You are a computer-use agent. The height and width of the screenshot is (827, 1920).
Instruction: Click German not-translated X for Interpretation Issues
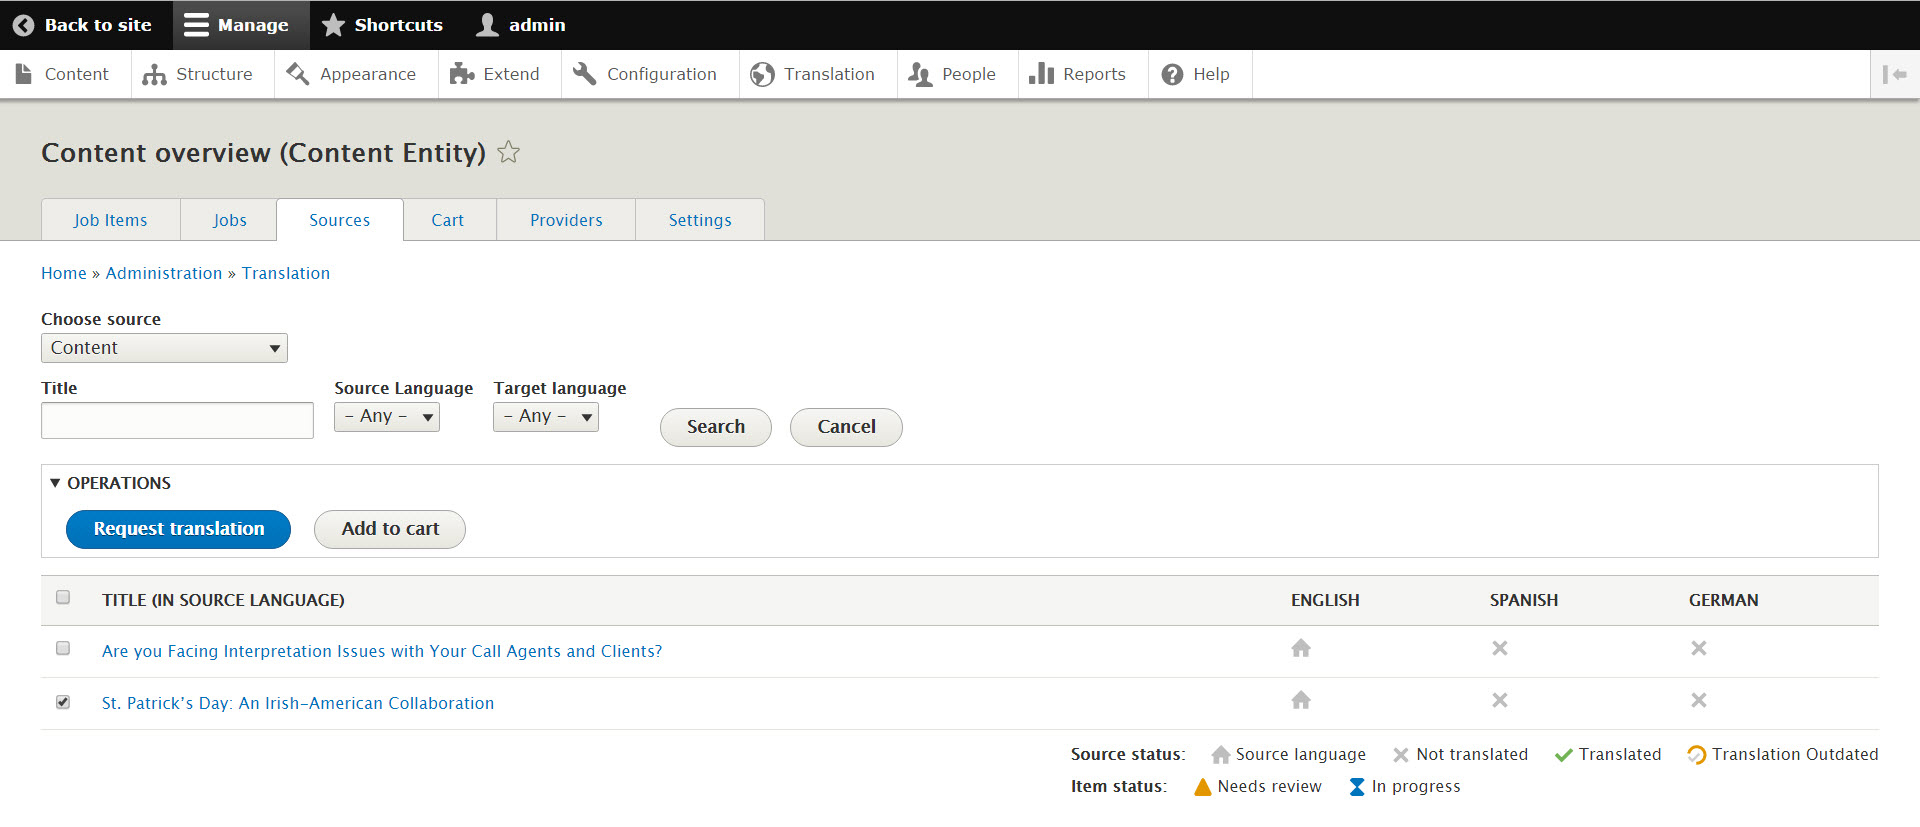[1699, 648]
